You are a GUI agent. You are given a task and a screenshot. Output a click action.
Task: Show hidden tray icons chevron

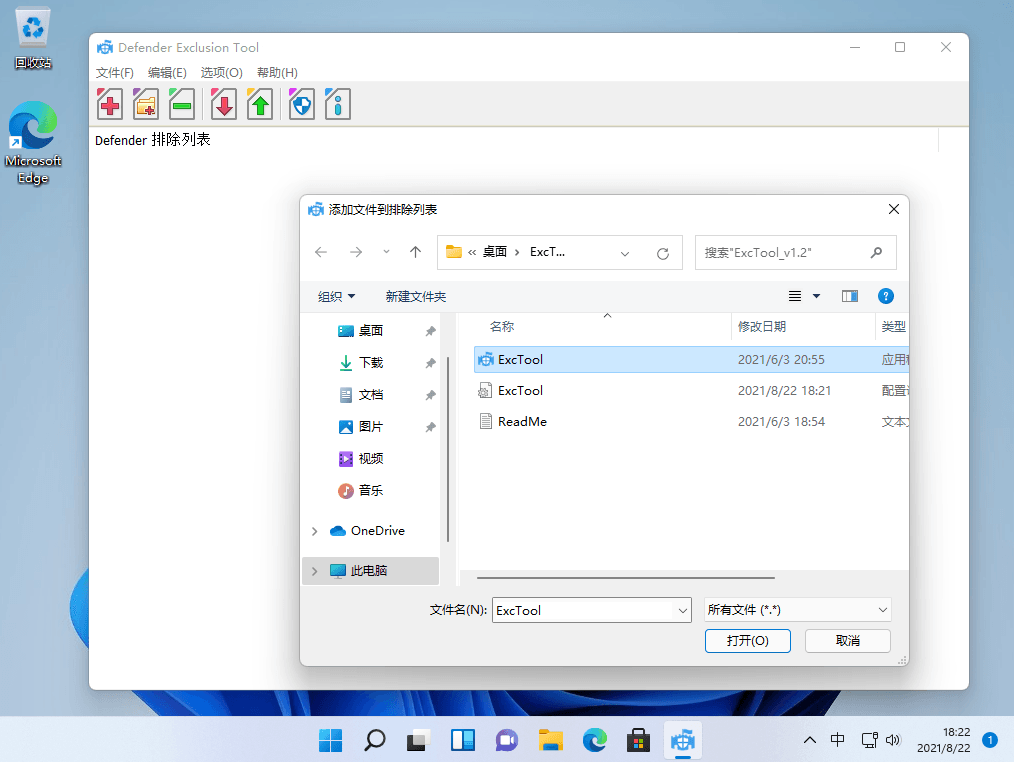click(809, 740)
